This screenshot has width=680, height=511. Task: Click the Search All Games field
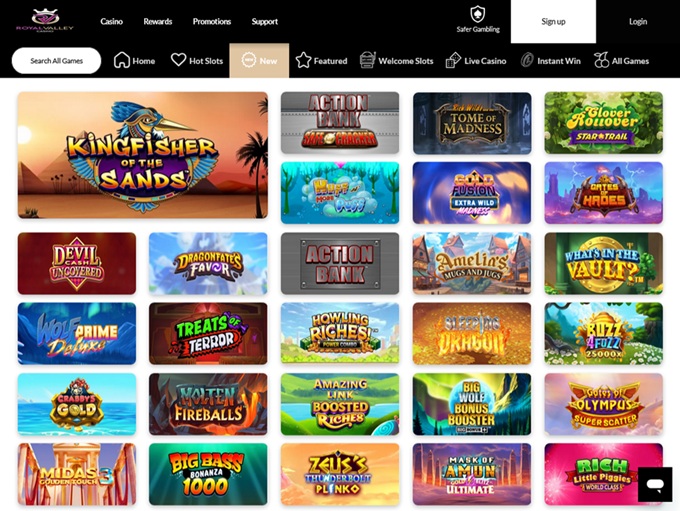(x=56, y=61)
